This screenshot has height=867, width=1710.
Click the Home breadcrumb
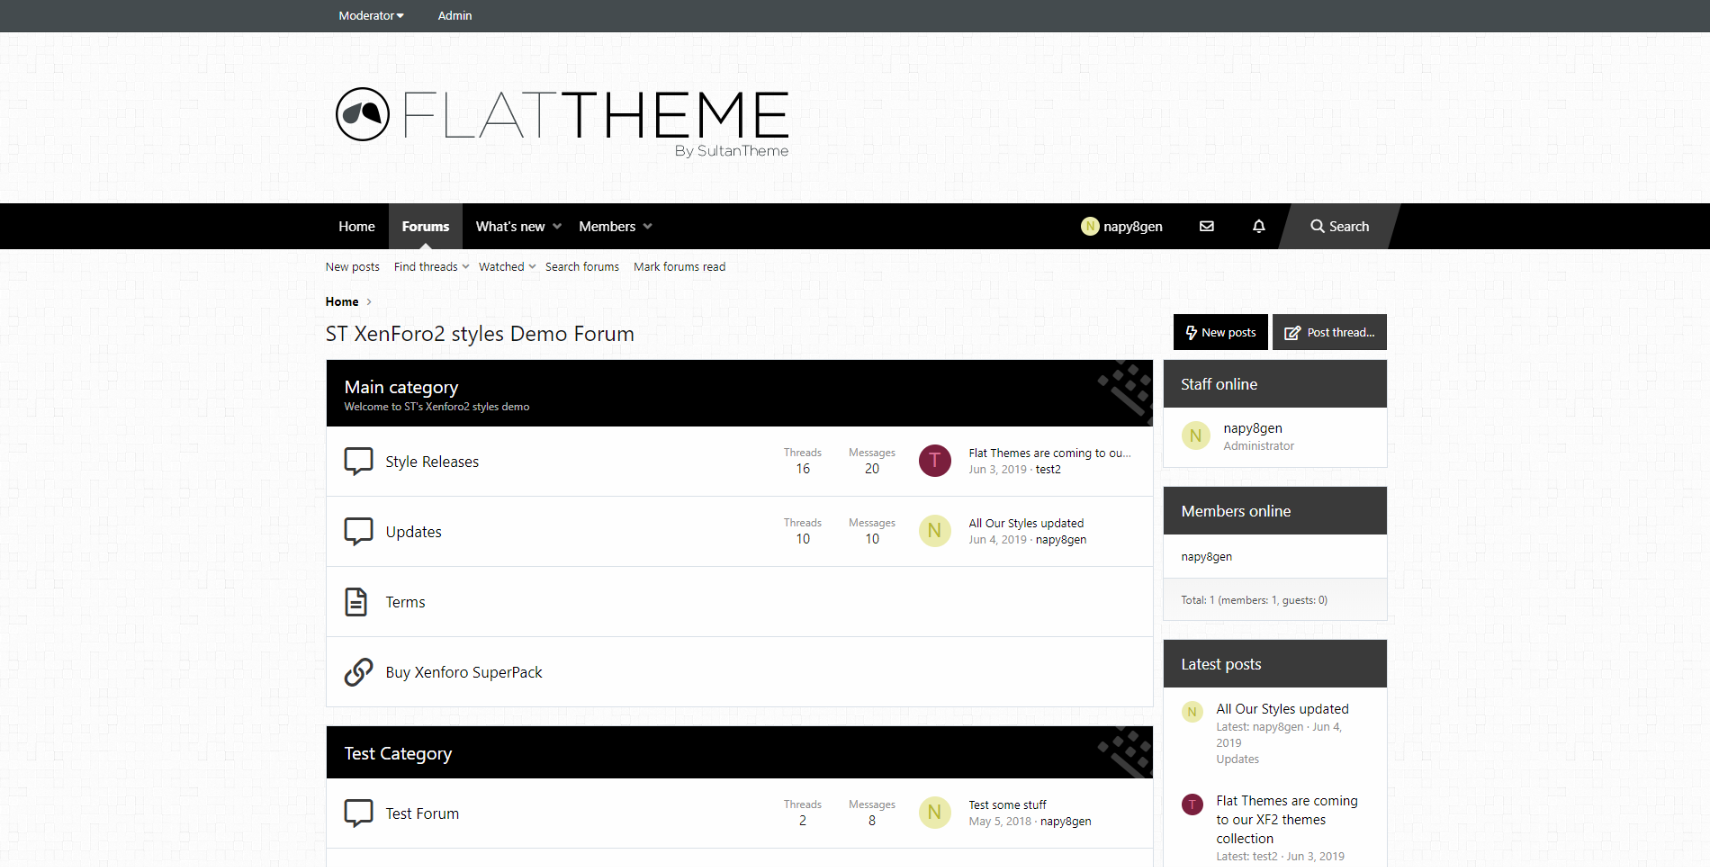[x=342, y=302]
